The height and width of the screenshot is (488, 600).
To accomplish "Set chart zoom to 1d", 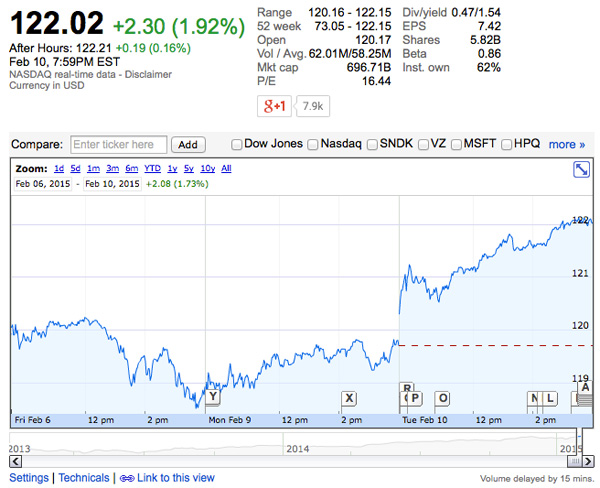I will click(59, 168).
